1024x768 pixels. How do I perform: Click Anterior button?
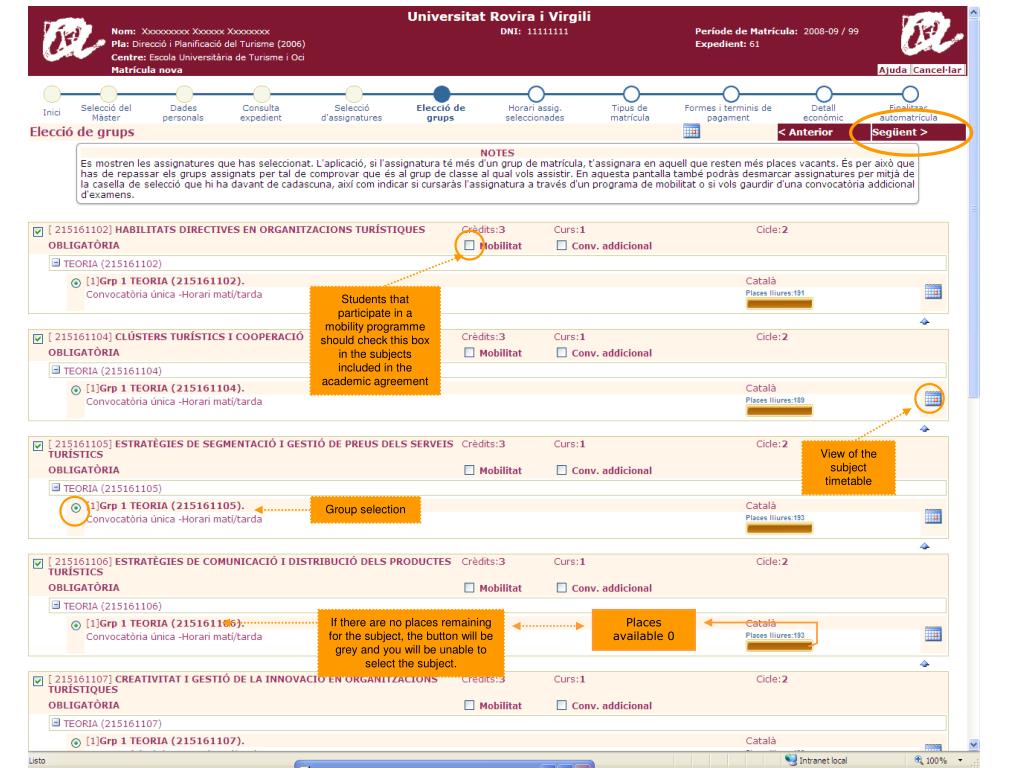823,132
